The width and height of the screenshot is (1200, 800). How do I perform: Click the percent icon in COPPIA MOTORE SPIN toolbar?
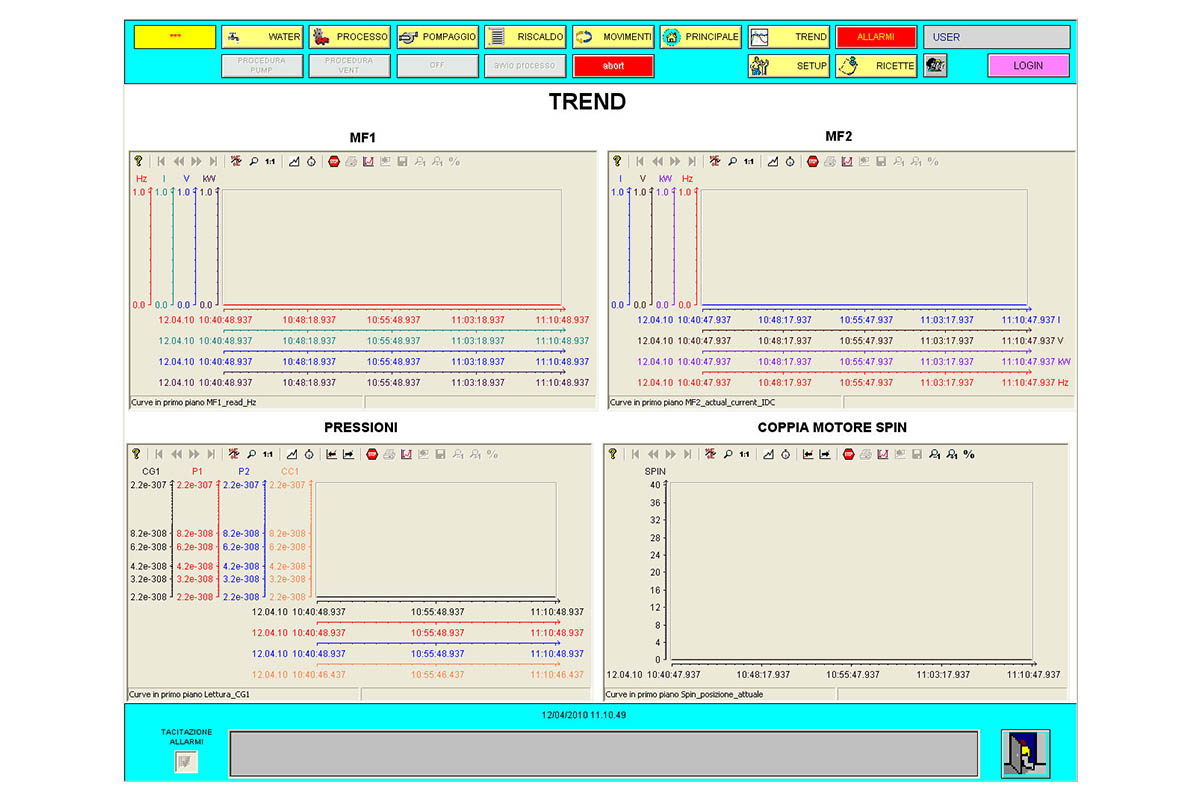pyautogui.click(x=969, y=454)
